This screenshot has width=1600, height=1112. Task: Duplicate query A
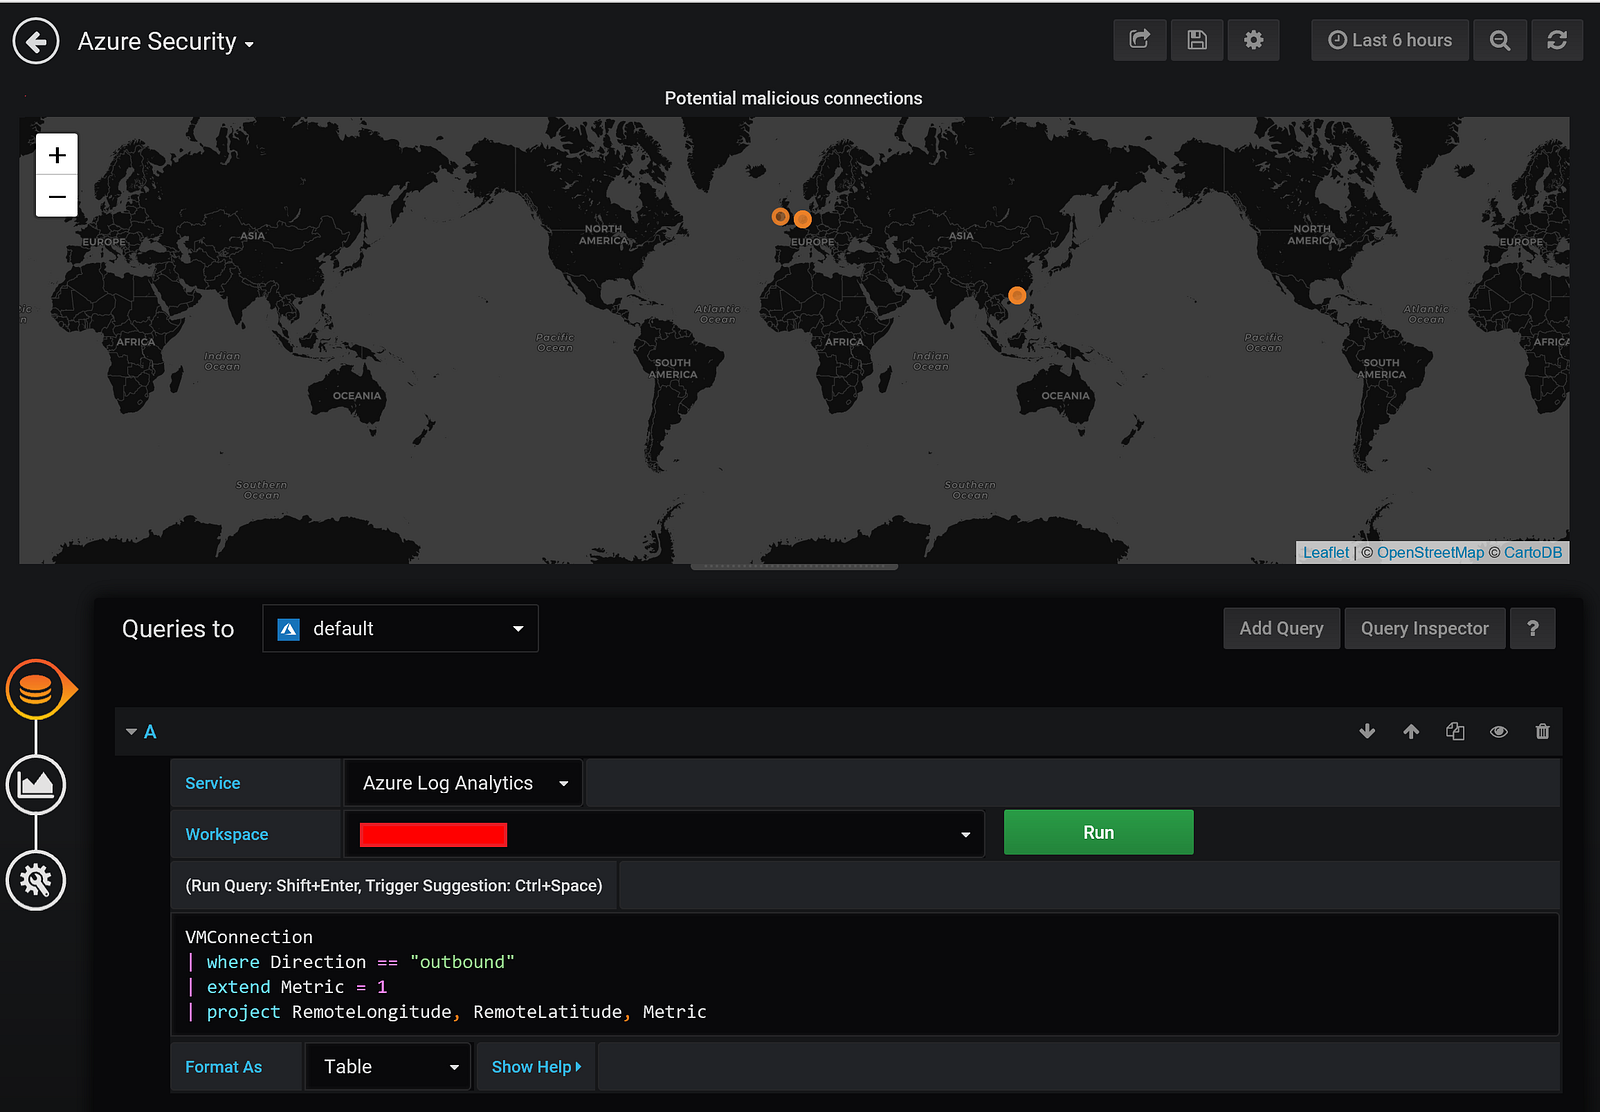point(1455,732)
